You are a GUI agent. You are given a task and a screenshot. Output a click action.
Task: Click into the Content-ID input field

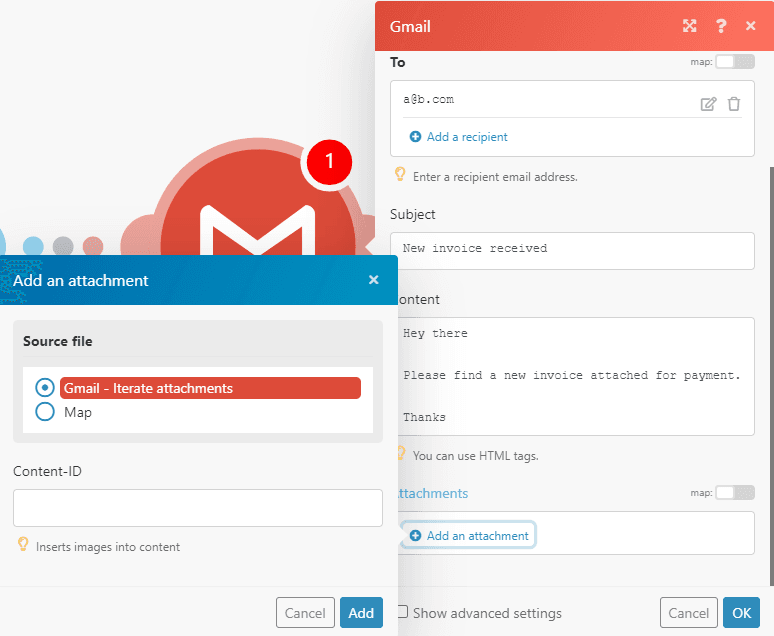198,508
